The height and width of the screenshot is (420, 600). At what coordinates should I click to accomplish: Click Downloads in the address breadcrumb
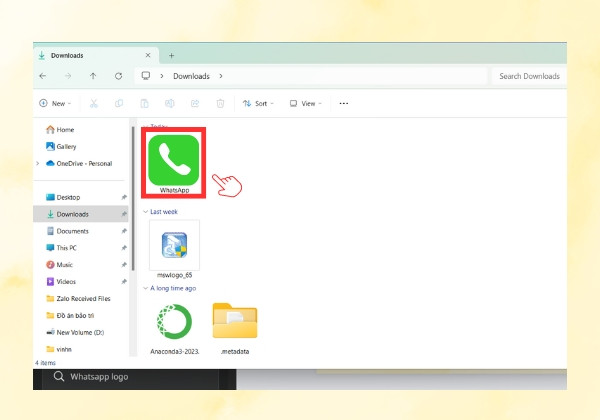point(191,76)
